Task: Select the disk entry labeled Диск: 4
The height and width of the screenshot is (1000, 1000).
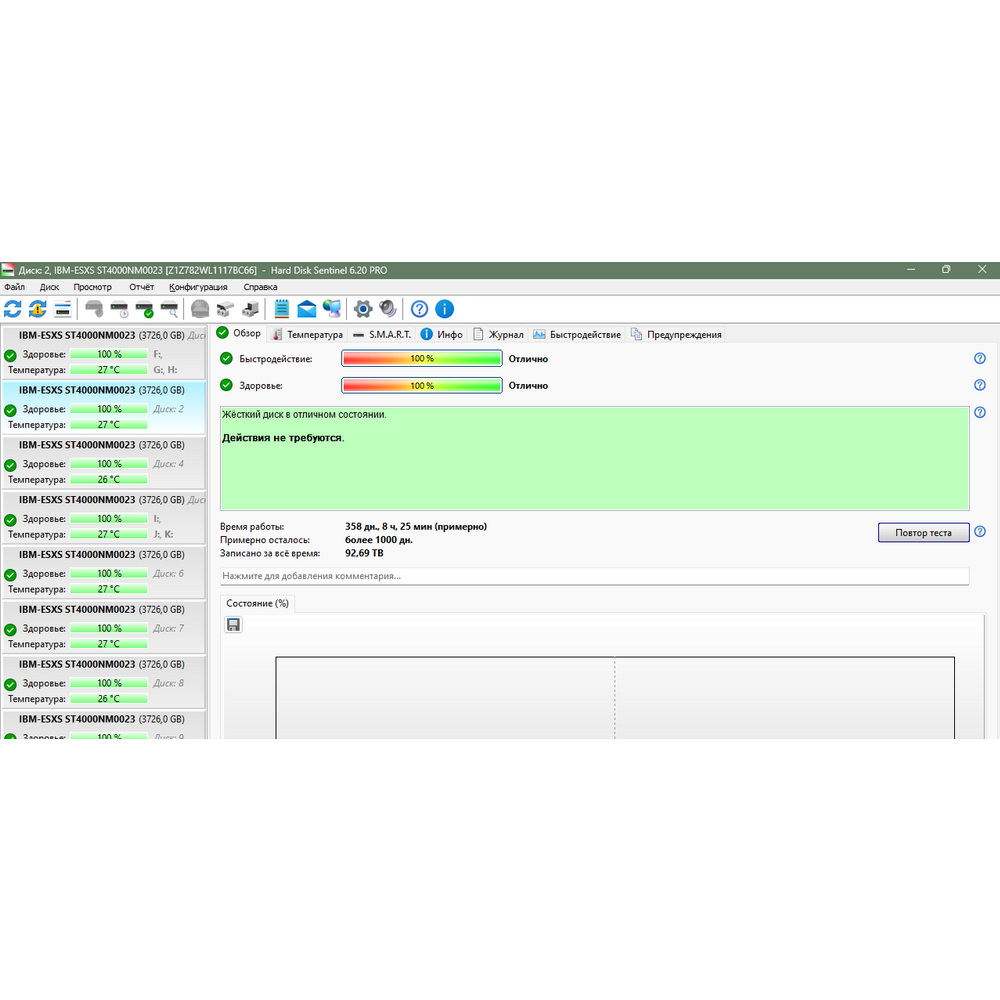Action: point(103,462)
